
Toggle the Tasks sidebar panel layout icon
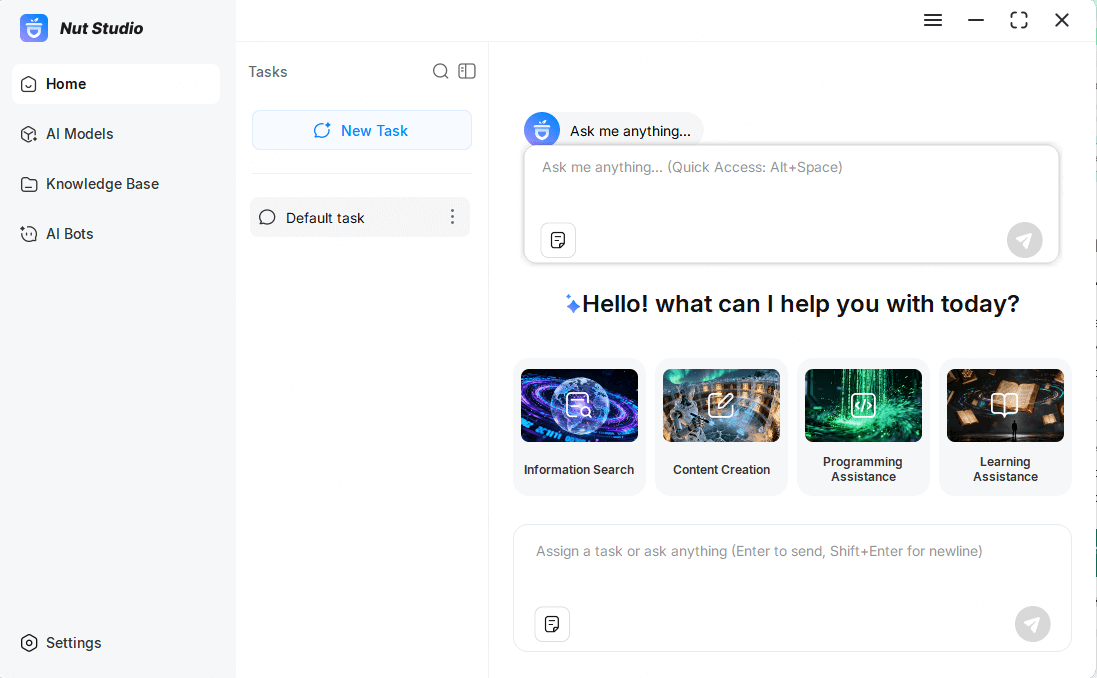click(x=467, y=71)
